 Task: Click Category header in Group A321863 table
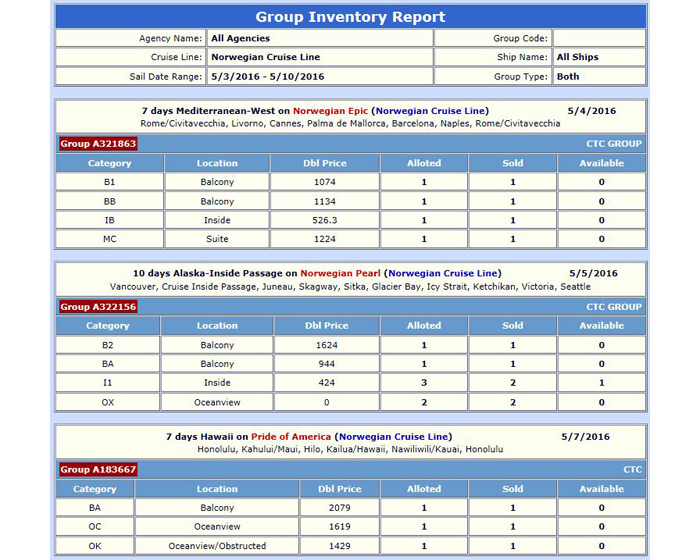[x=109, y=163]
